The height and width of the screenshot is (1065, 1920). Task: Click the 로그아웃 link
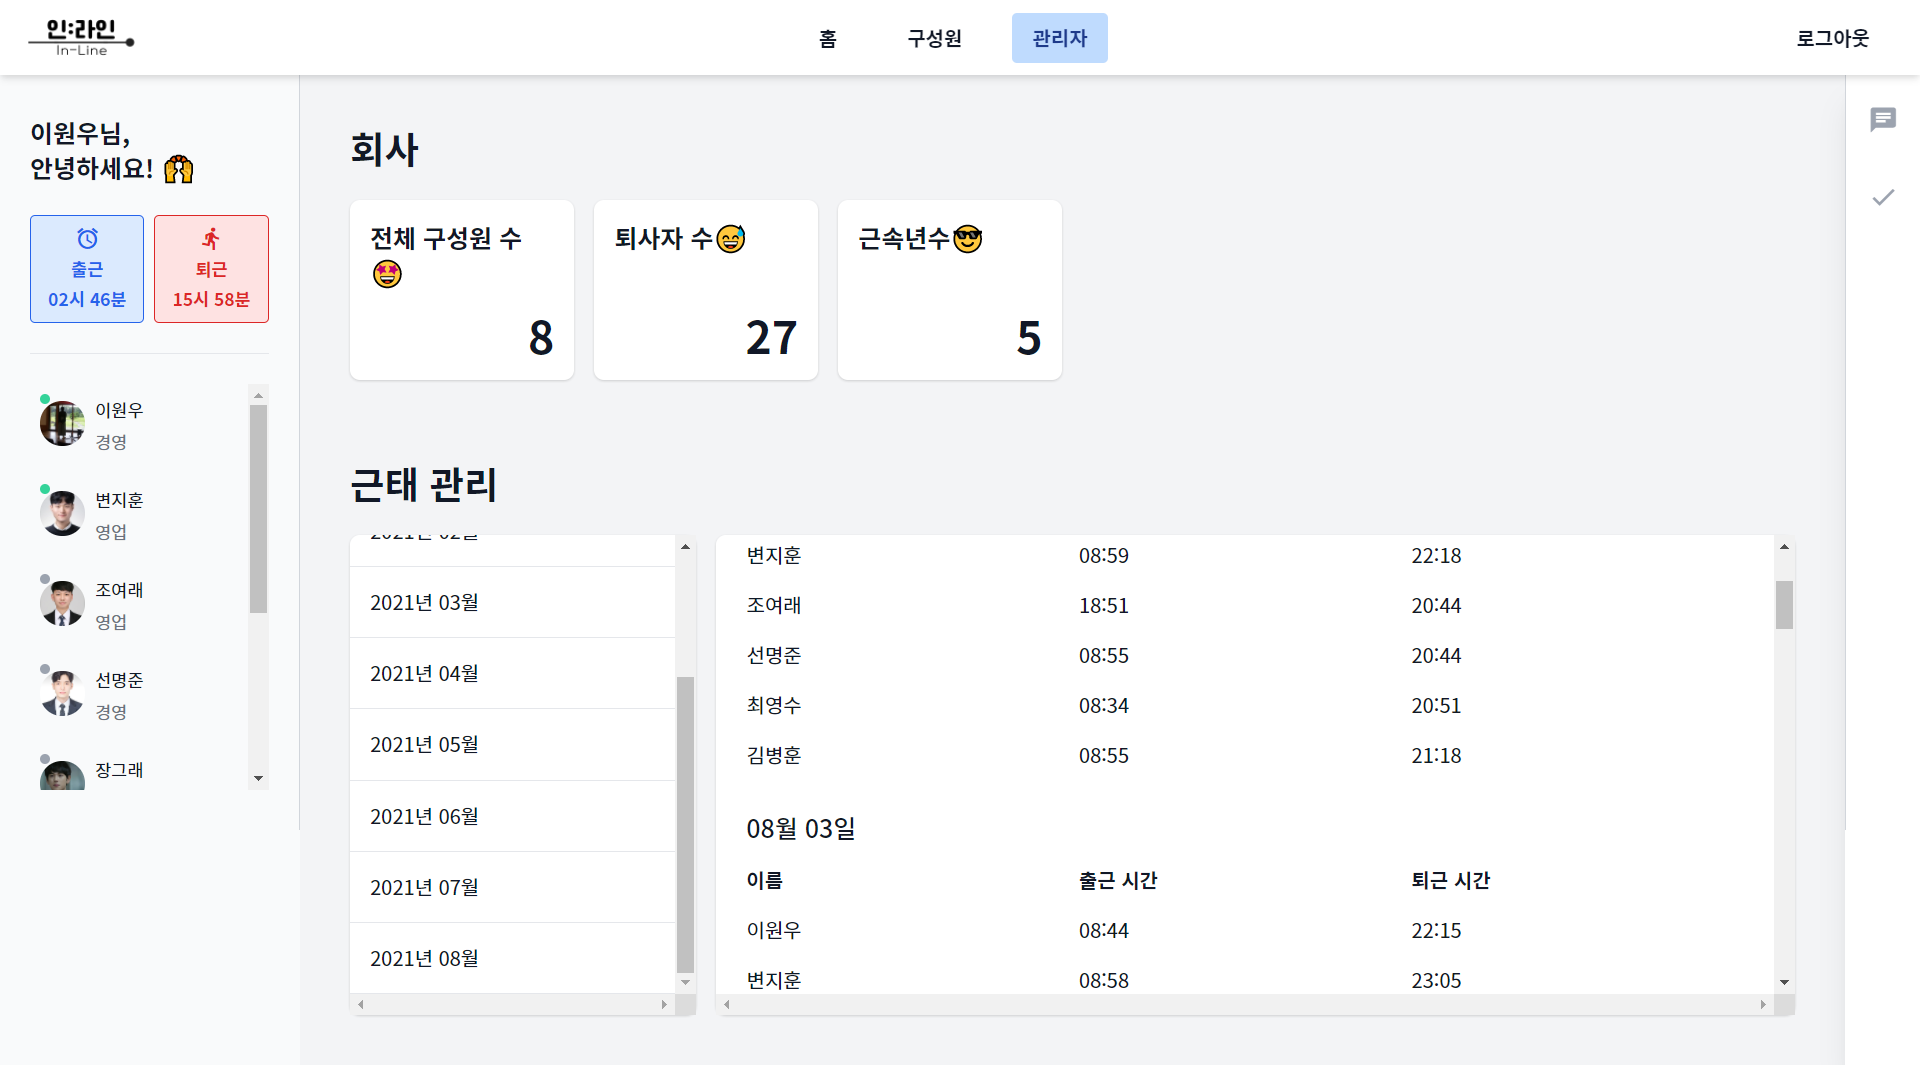pos(1831,37)
